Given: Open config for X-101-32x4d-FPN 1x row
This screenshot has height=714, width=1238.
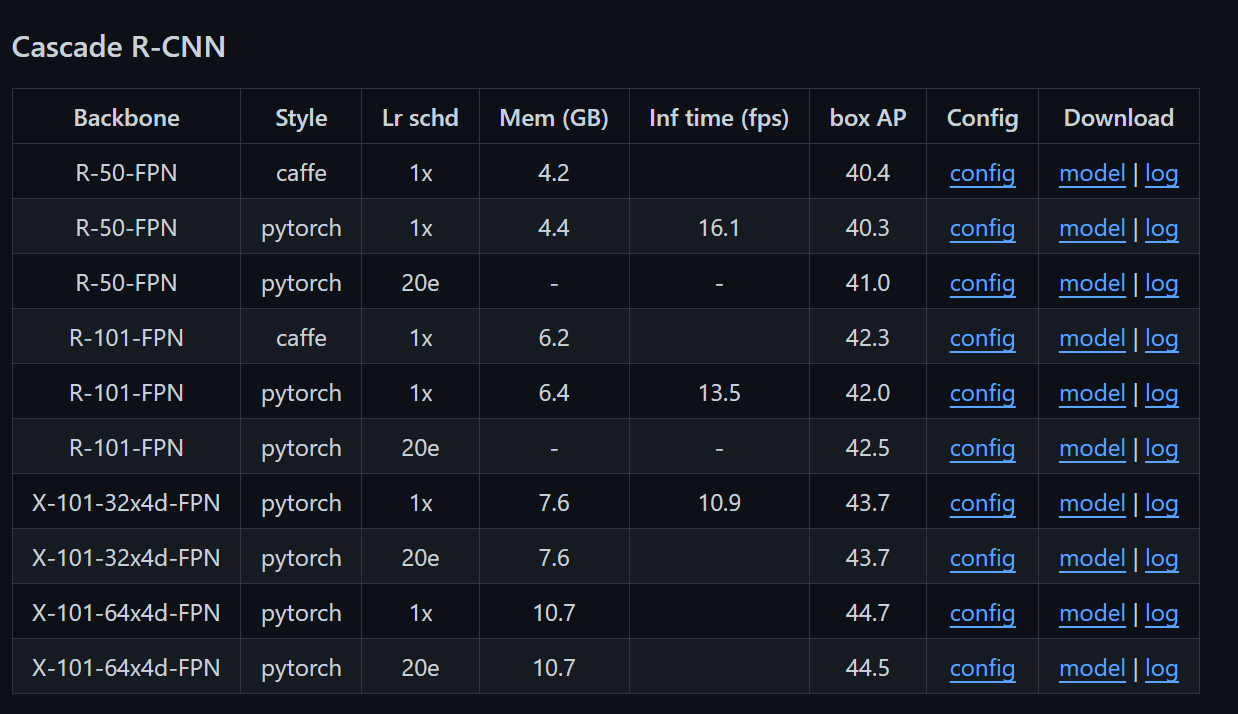Looking at the screenshot, I should (982, 503).
